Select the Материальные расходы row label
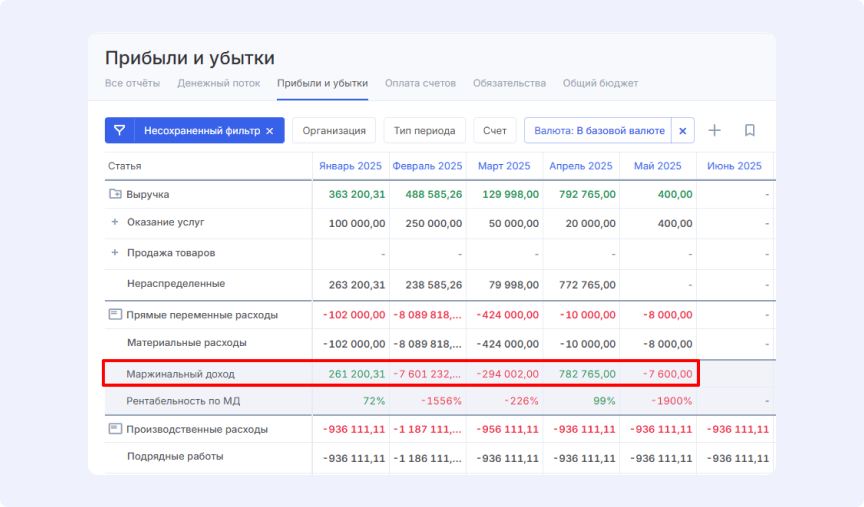The width and height of the screenshot is (864, 507). point(187,343)
